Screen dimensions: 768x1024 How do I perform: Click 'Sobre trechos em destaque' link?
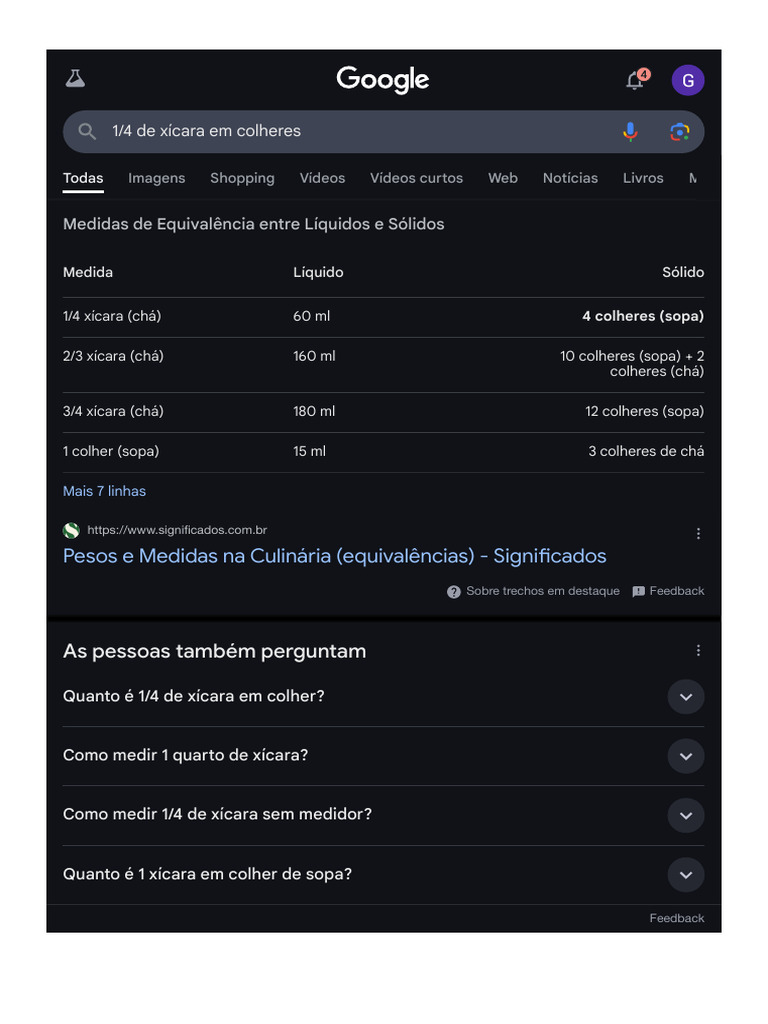coord(542,591)
